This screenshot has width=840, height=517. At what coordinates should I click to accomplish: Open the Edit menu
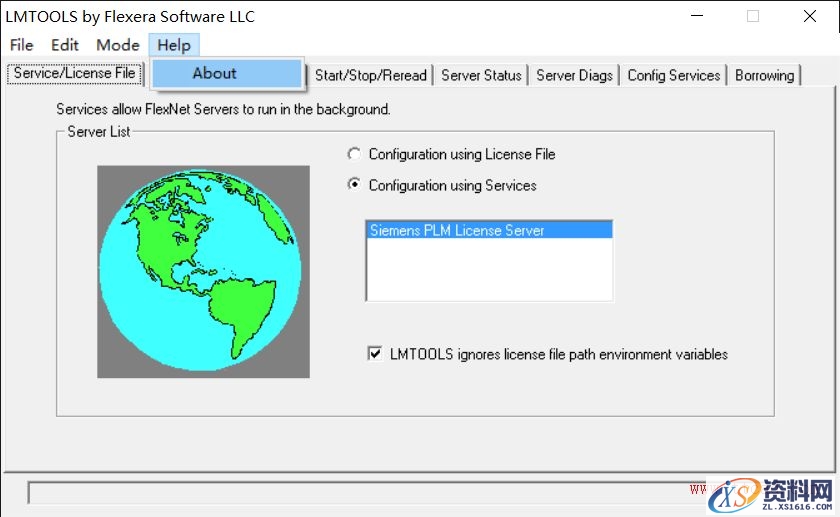65,45
